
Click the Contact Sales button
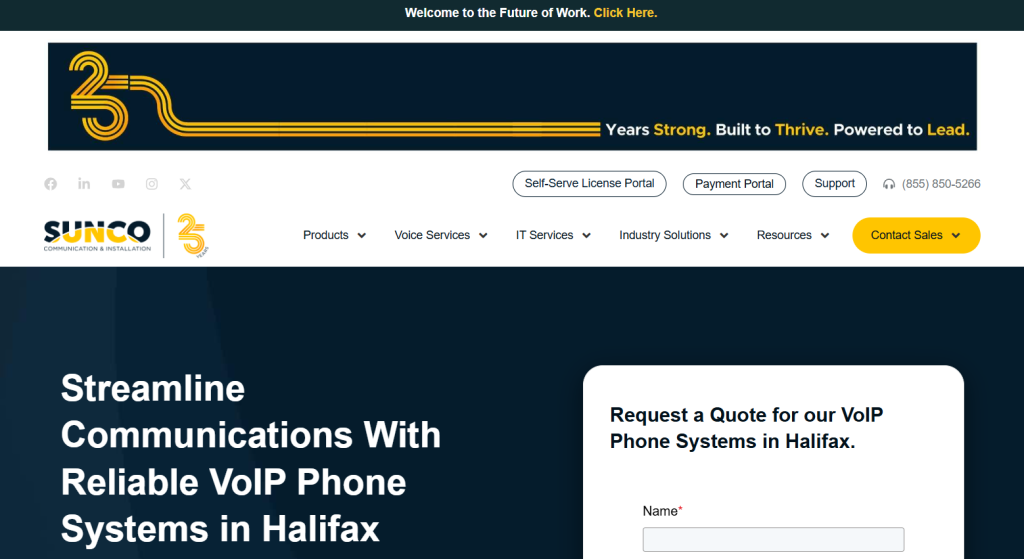click(916, 235)
